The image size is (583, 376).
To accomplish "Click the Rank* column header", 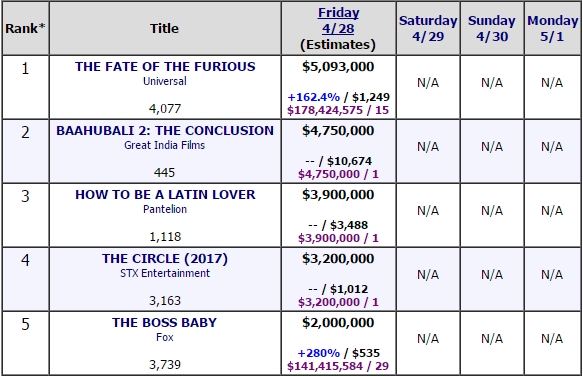I will pos(25,28).
